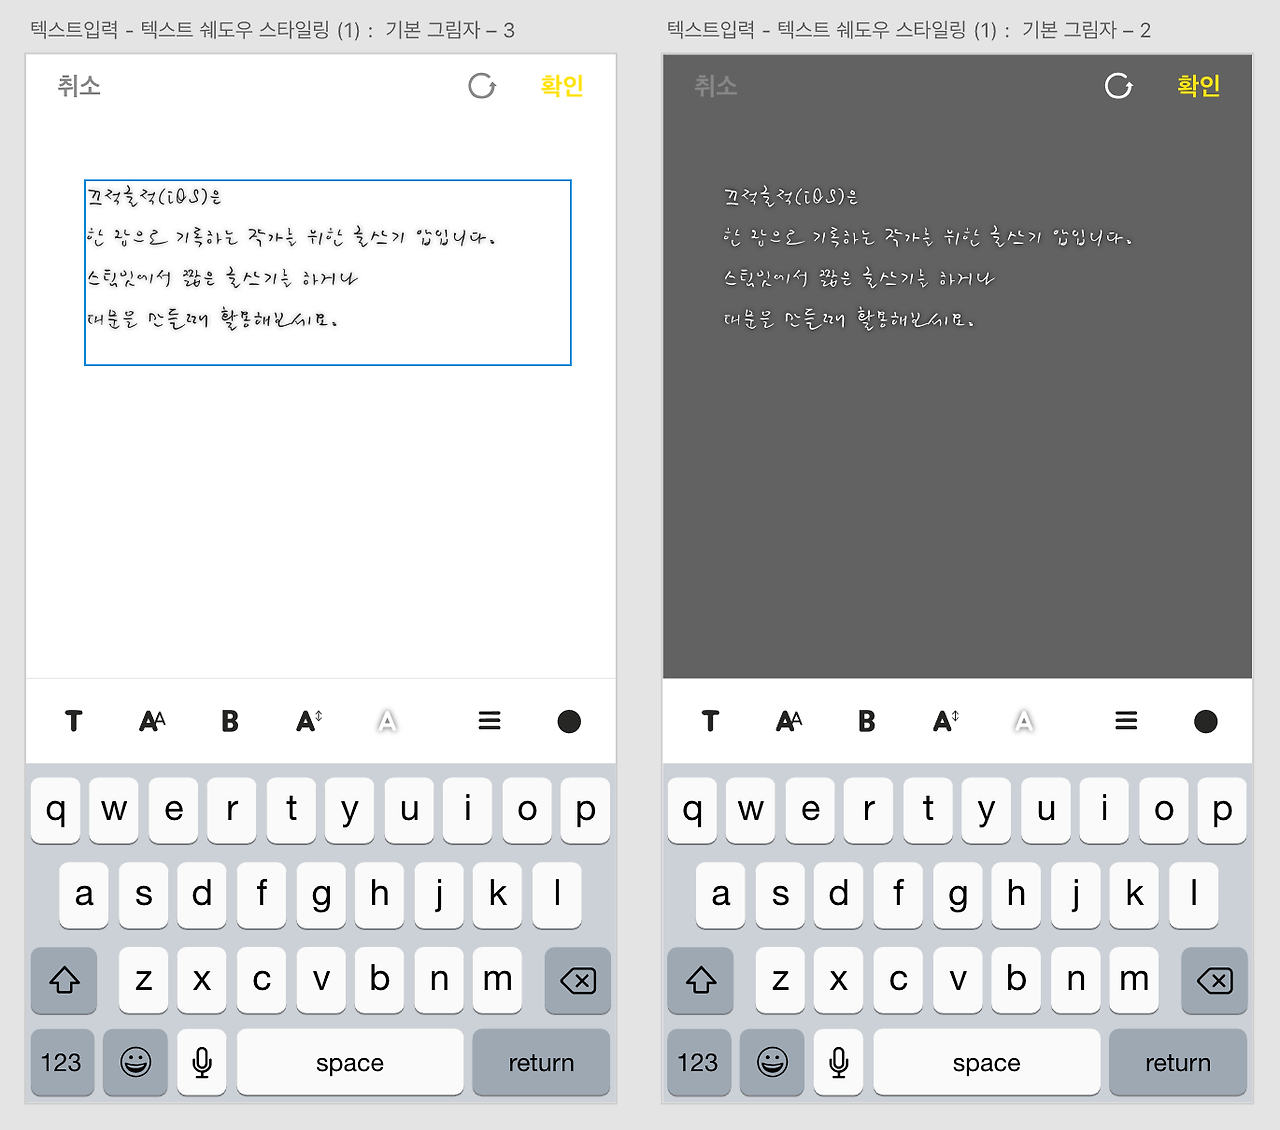The height and width of the screenshot is (1130, 1280).
Task: Pick the black color circle in left toolbar
Action: [569, 721]
